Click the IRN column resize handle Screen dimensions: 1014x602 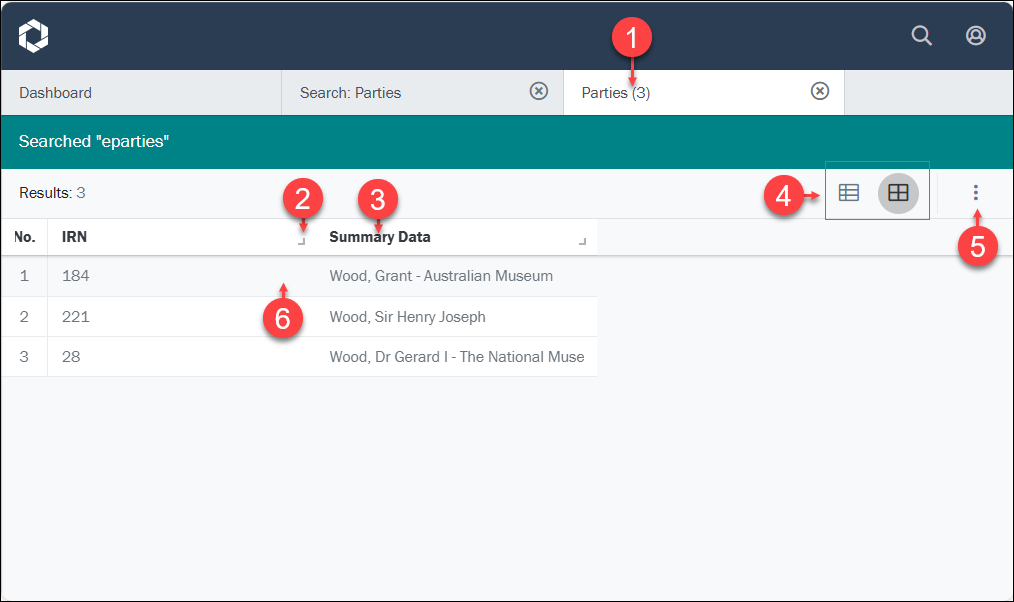[301, 242]
